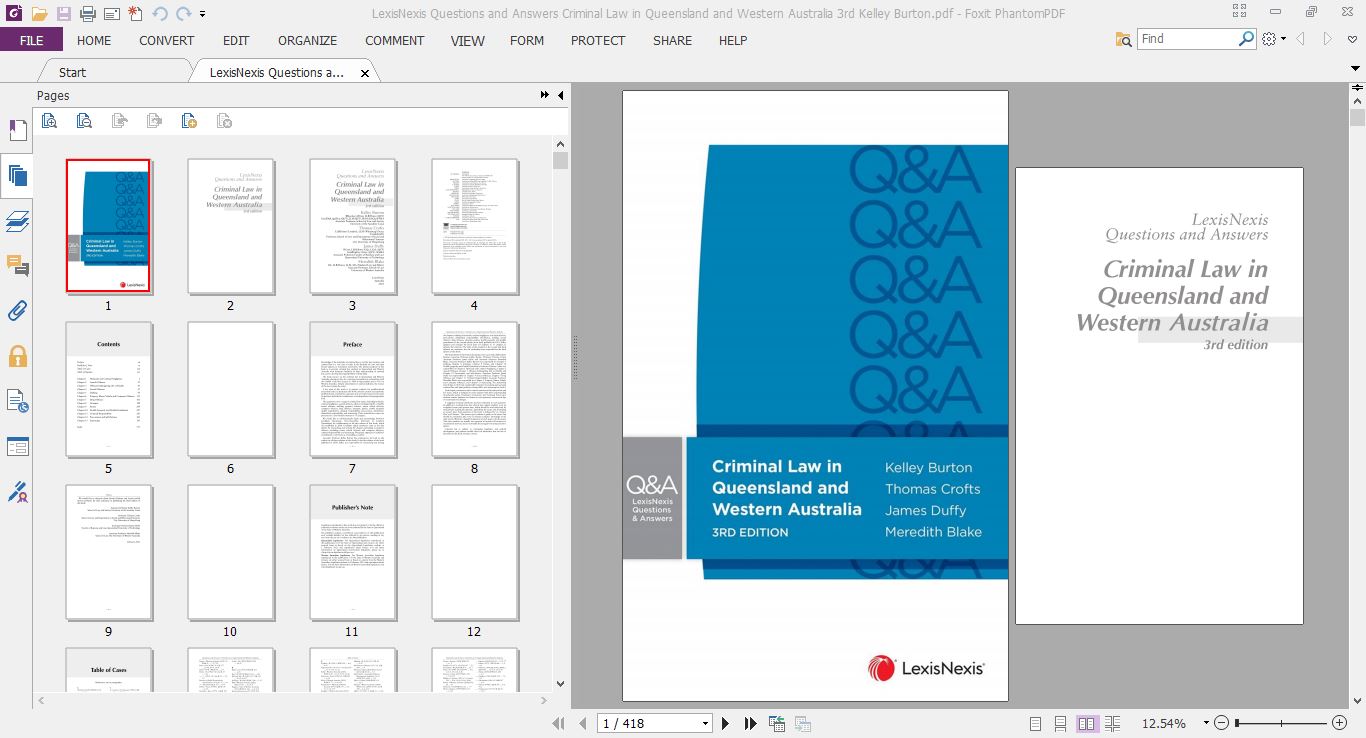
Task: Jump to the last page arrow
Action: click(750, 723)
